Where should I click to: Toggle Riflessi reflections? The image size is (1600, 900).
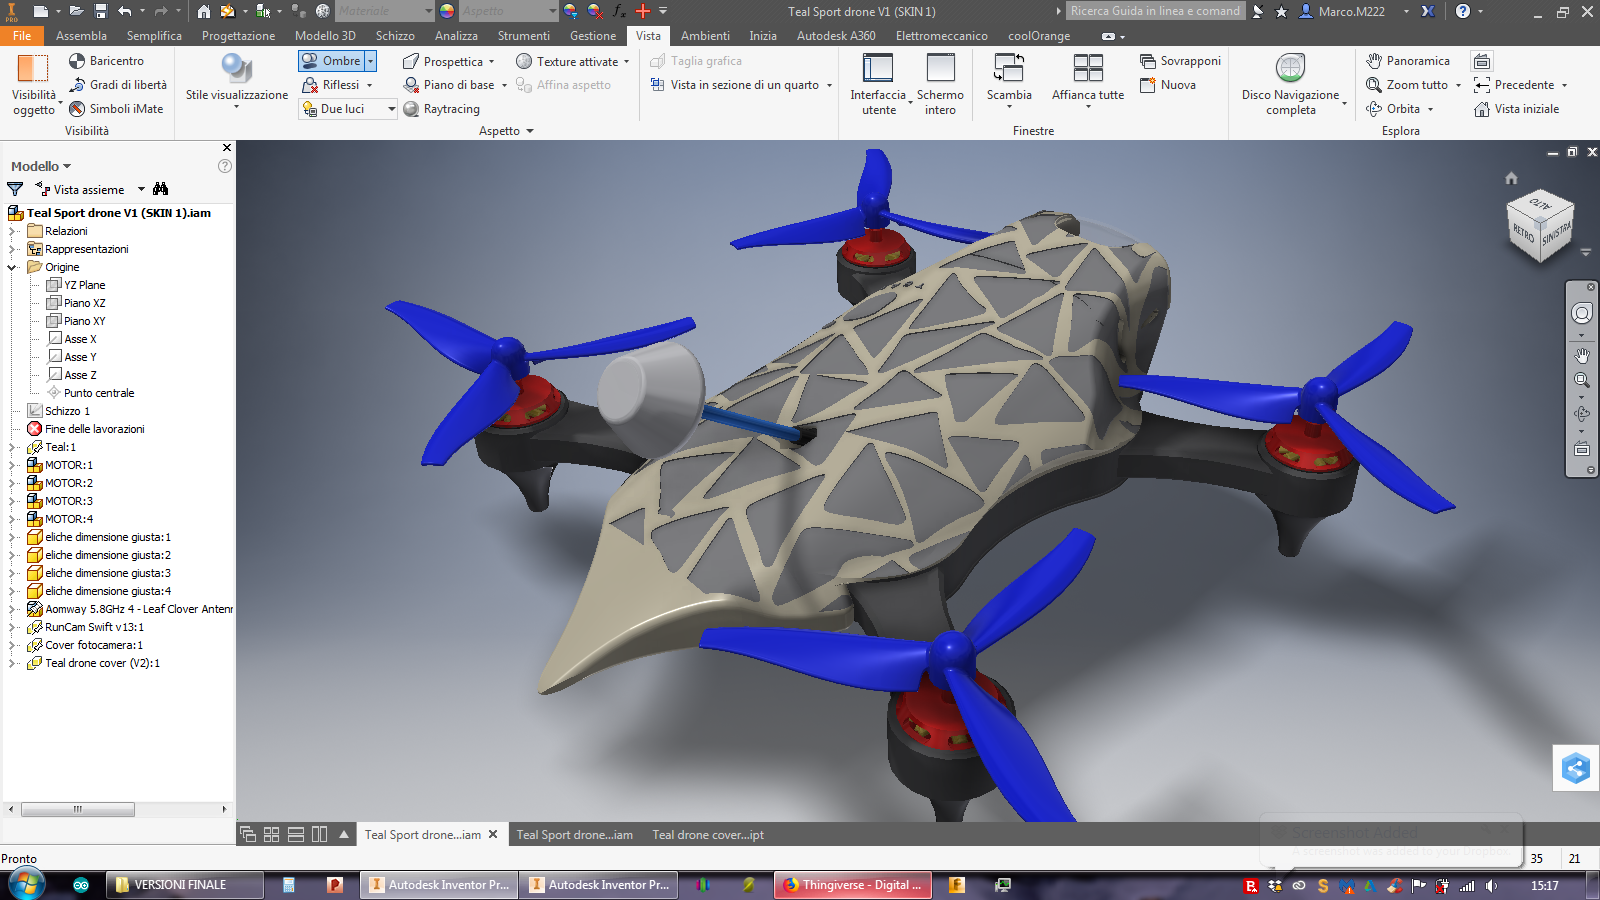tap(331, 85)
